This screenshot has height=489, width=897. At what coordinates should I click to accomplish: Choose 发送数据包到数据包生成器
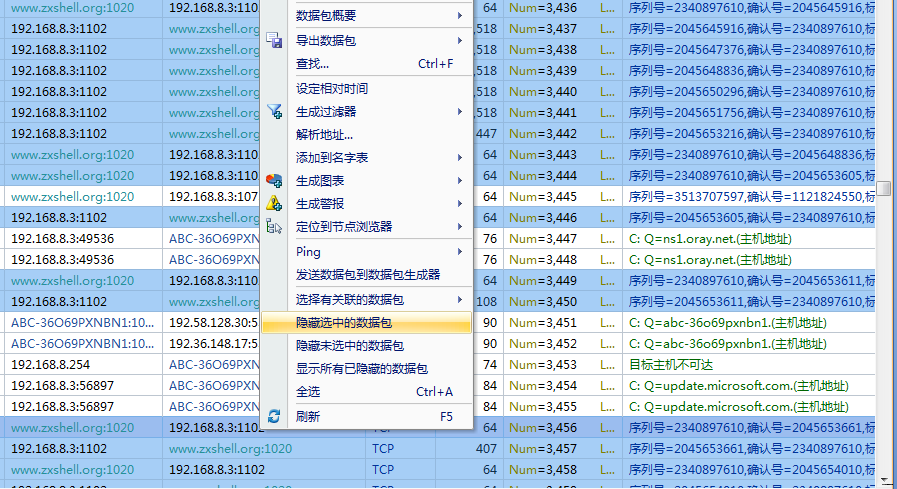pyautogui.click(x=368, y=275)
